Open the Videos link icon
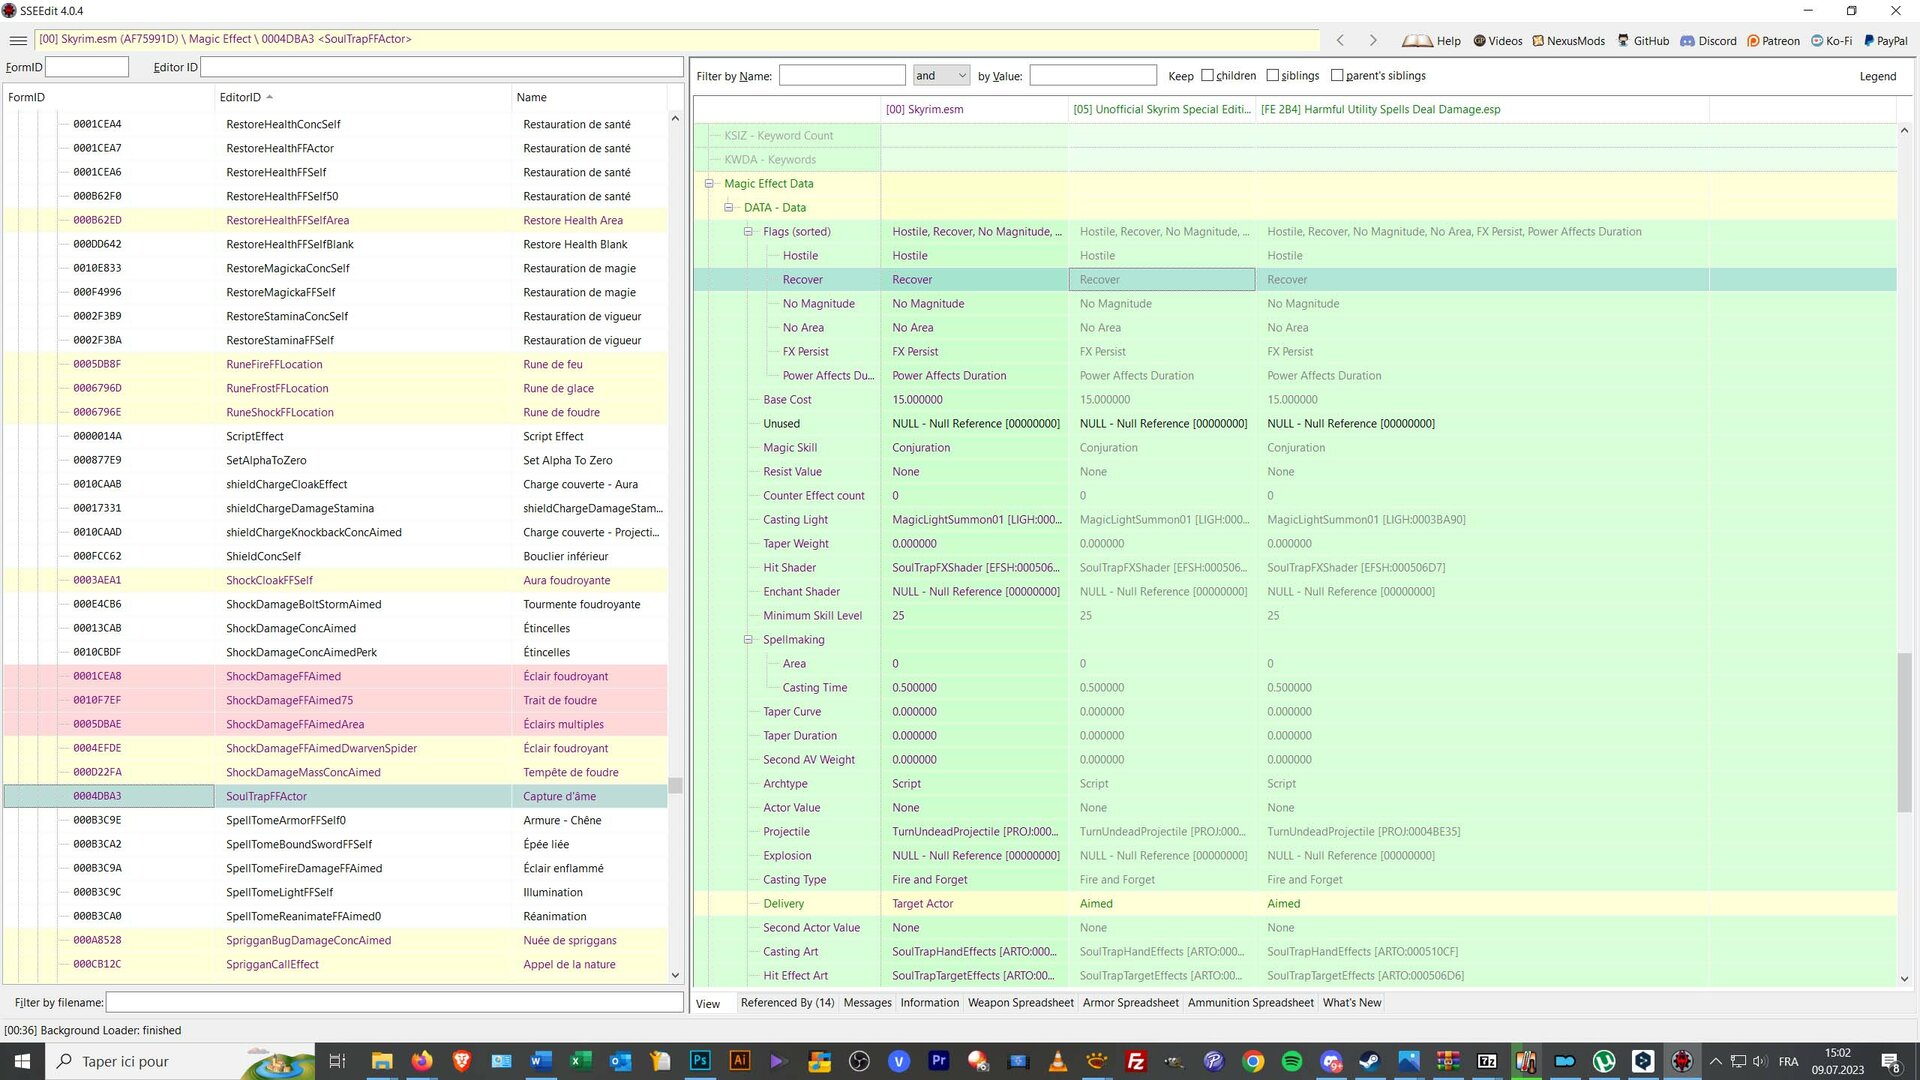Screen dimensions: 1920x1080 coord(1479,41)
